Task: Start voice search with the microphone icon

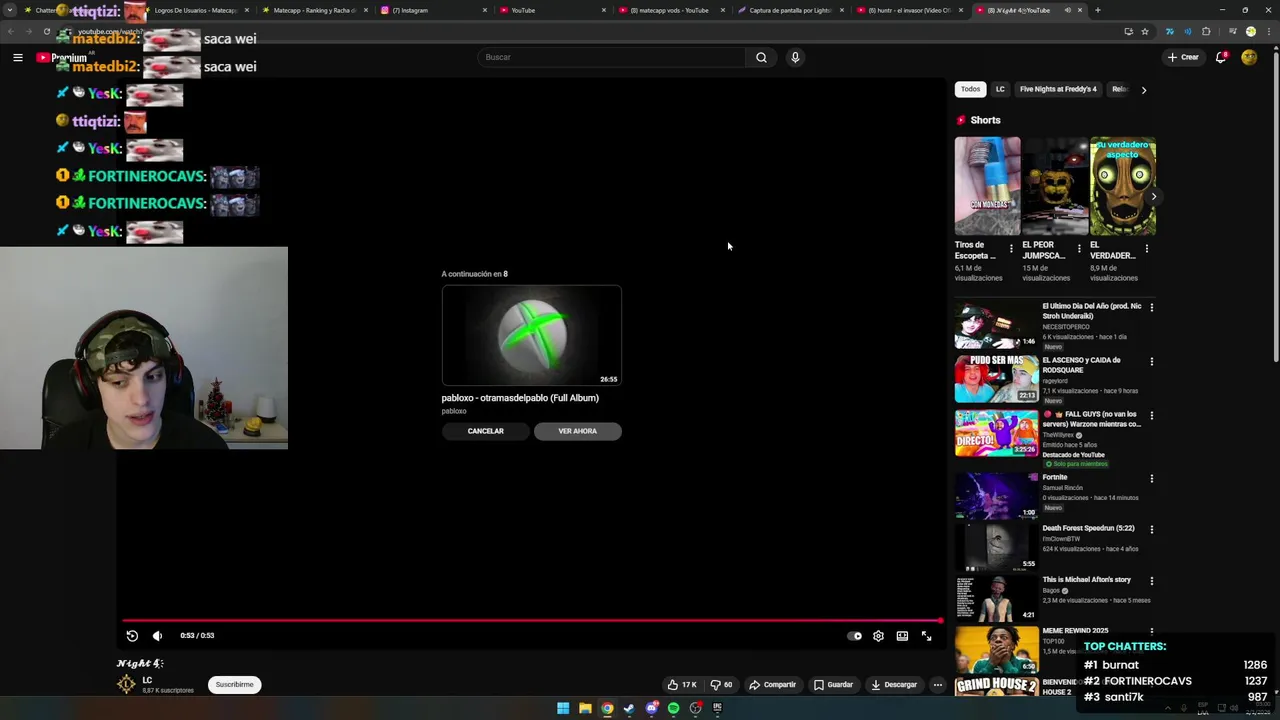Action: click(x=795, y=57)
